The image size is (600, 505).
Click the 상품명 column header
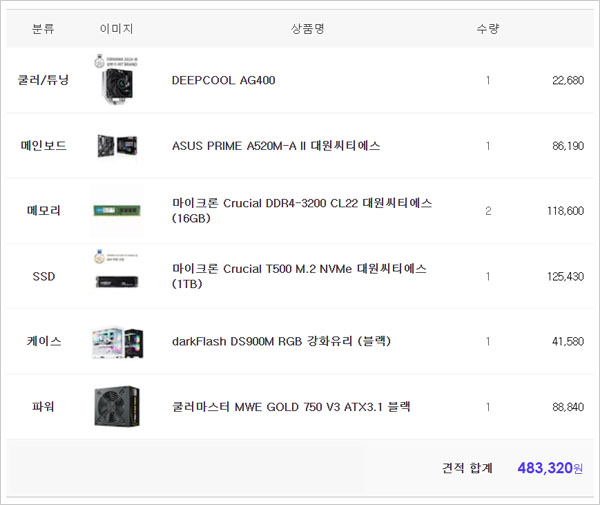point(308,29)
